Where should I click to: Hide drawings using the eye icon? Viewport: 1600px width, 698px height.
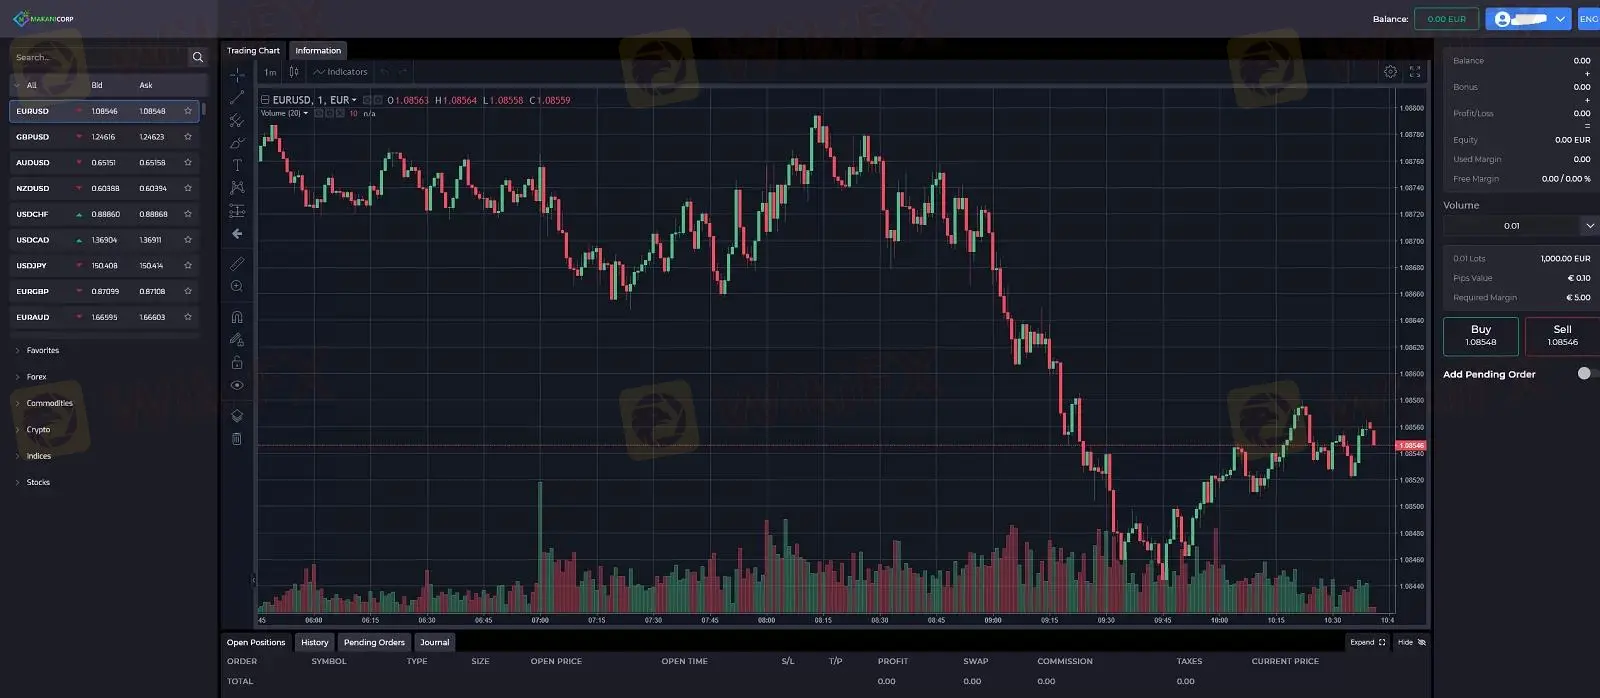point(237,384)
